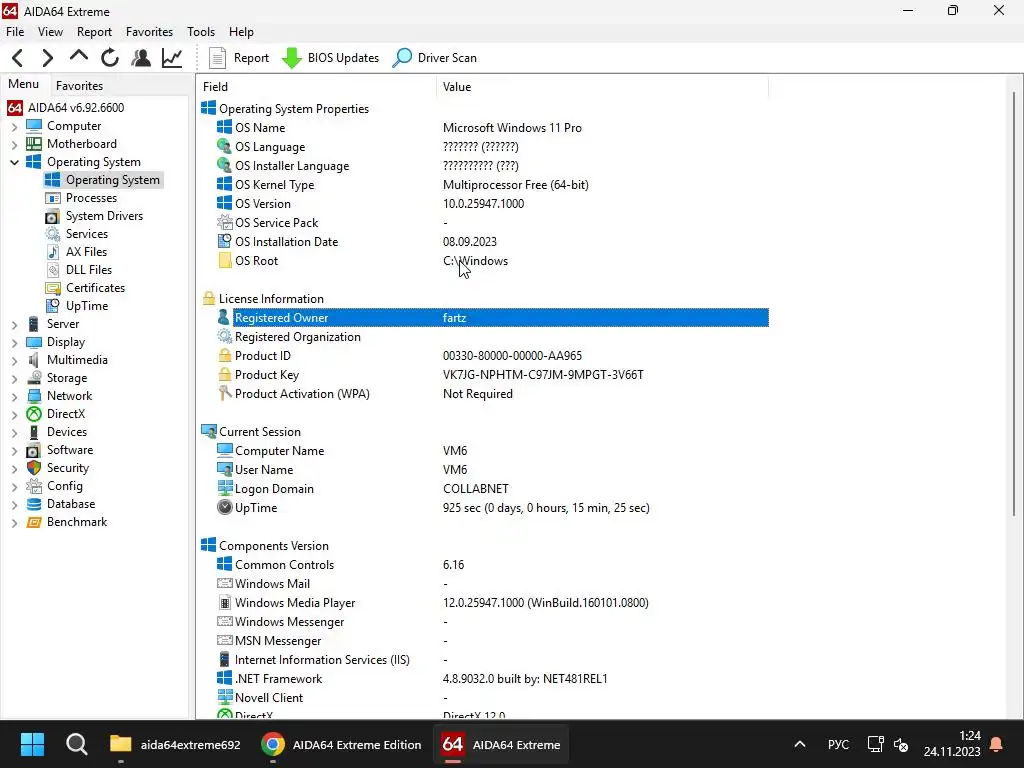Click the Back navigation arrow

pyautogui.click(x=18, y=58)
